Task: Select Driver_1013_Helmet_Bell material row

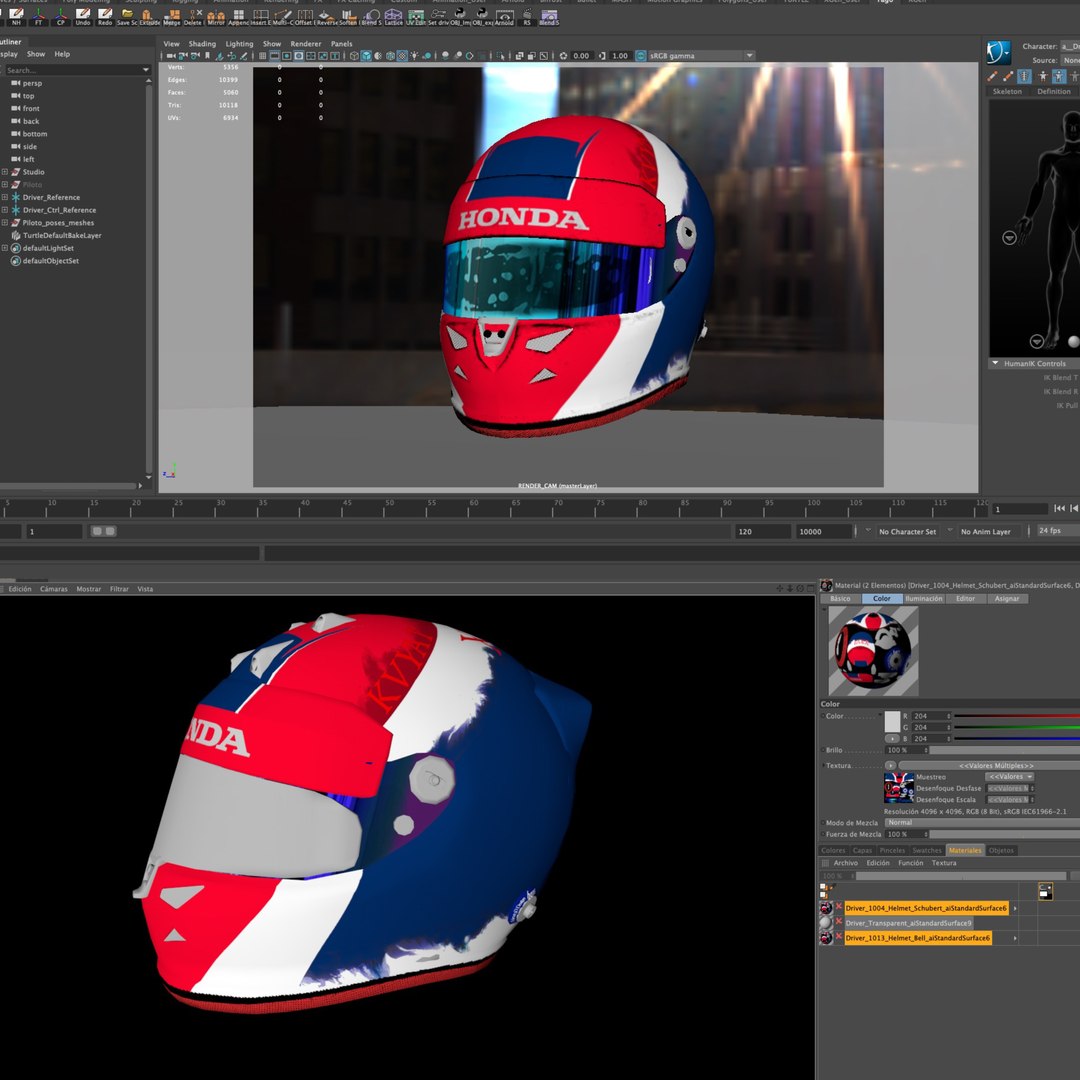Action: point(917,938)
